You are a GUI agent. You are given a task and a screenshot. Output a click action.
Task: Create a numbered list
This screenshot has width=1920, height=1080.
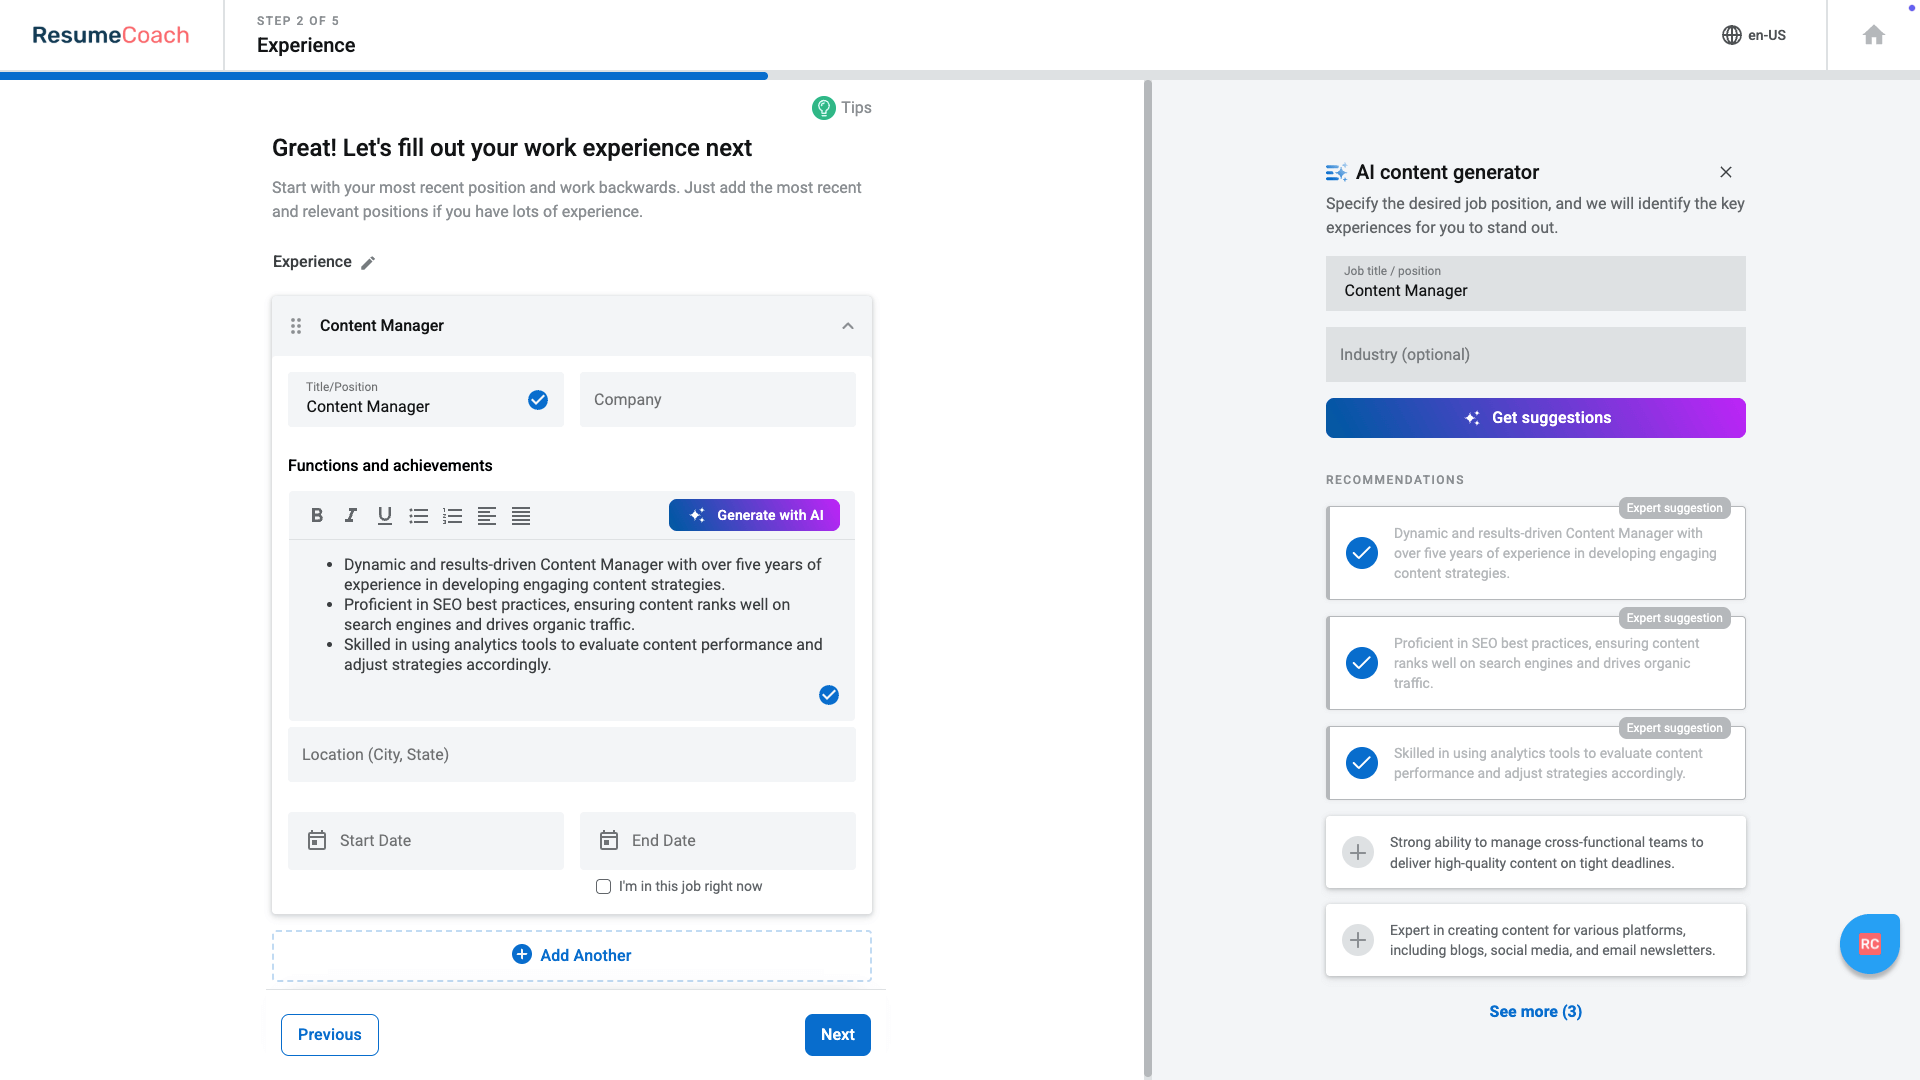452,515
